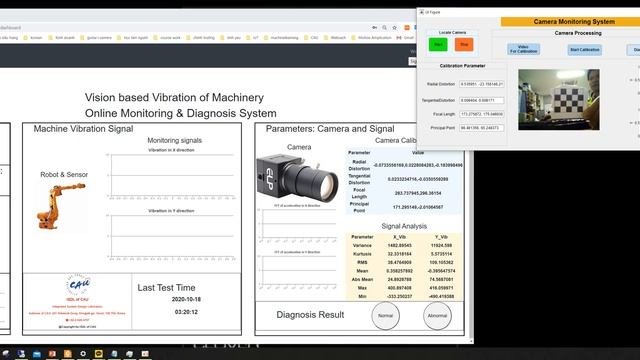This screenshot has height=360, width=640.
Task: Open PowerPoint from the taskbar
Action: point(52,353)
